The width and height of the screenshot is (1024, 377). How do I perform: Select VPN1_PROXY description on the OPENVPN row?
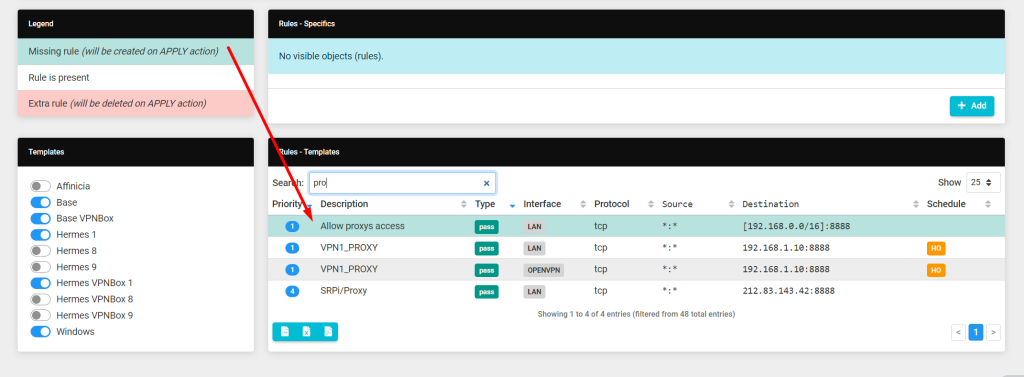(349, 269)
